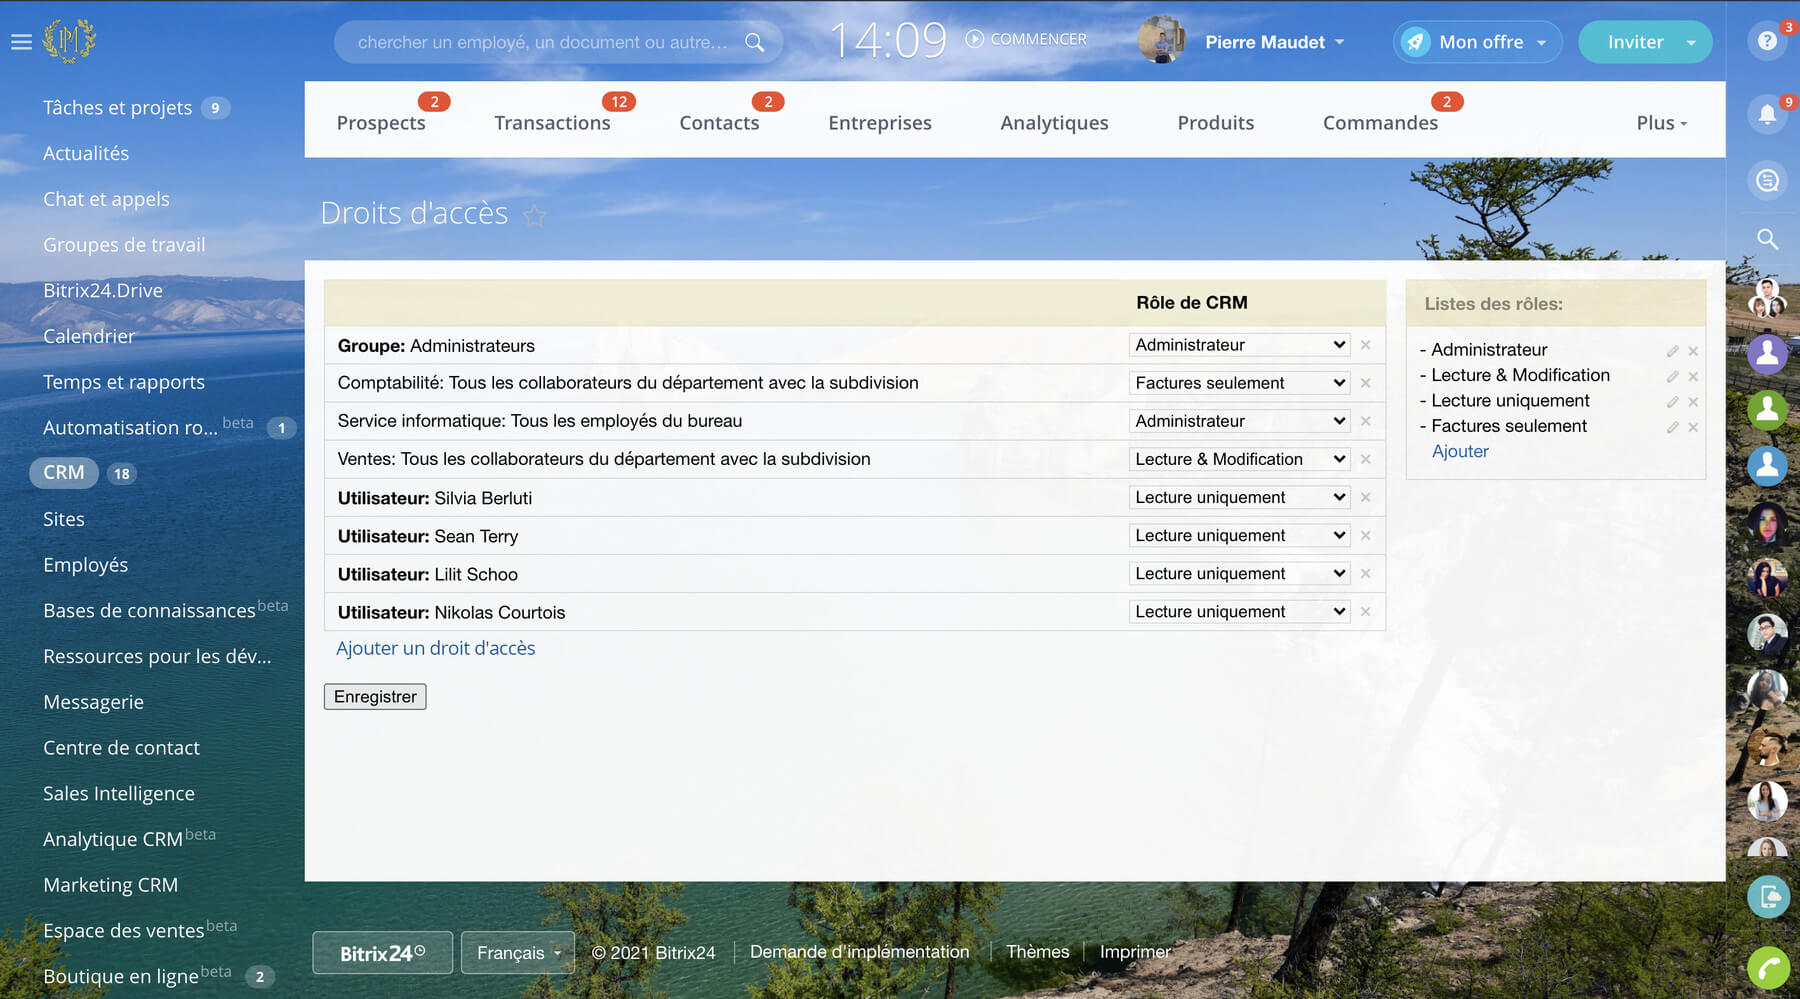1800x999 pixels.
Task: Click the Bitrix24 footer button
Action: [382, 953]
